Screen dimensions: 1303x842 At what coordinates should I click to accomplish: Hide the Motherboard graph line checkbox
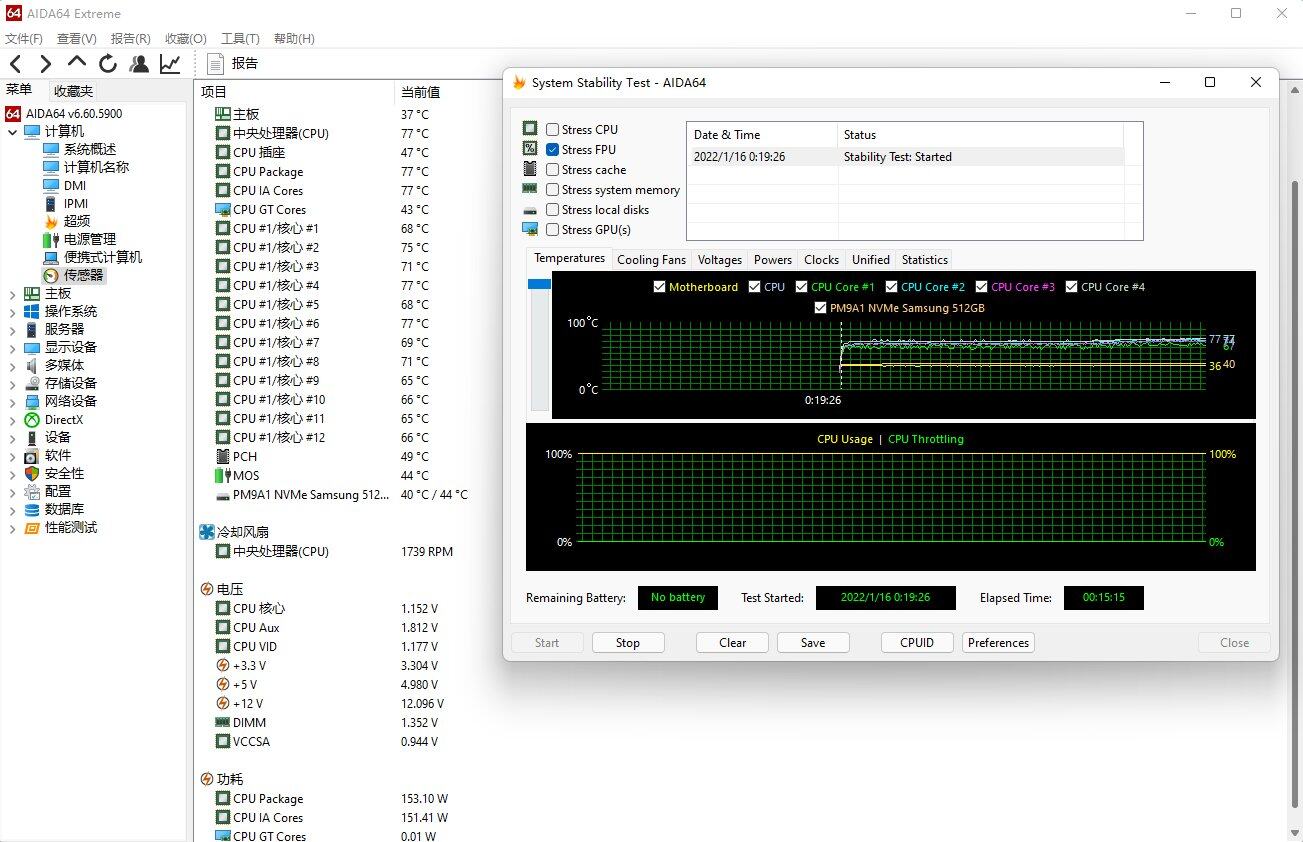(x=659, y=287)
